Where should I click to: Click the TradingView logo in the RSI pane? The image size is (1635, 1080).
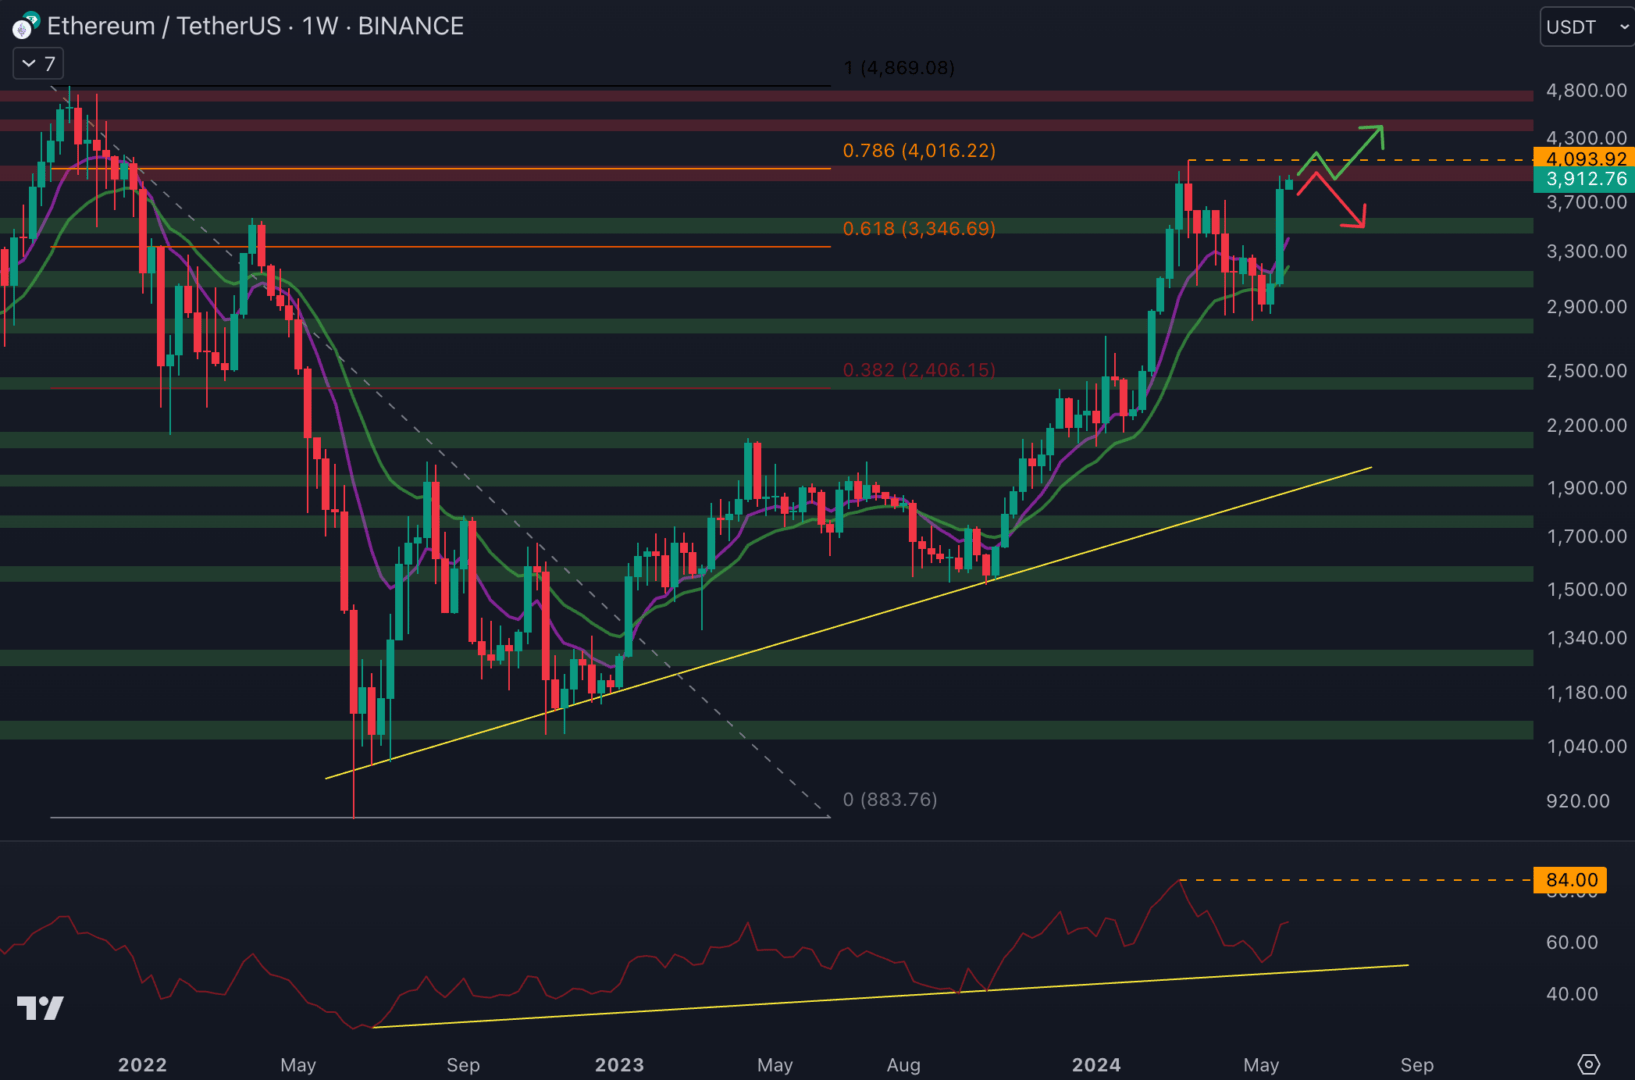(40, 1008)
